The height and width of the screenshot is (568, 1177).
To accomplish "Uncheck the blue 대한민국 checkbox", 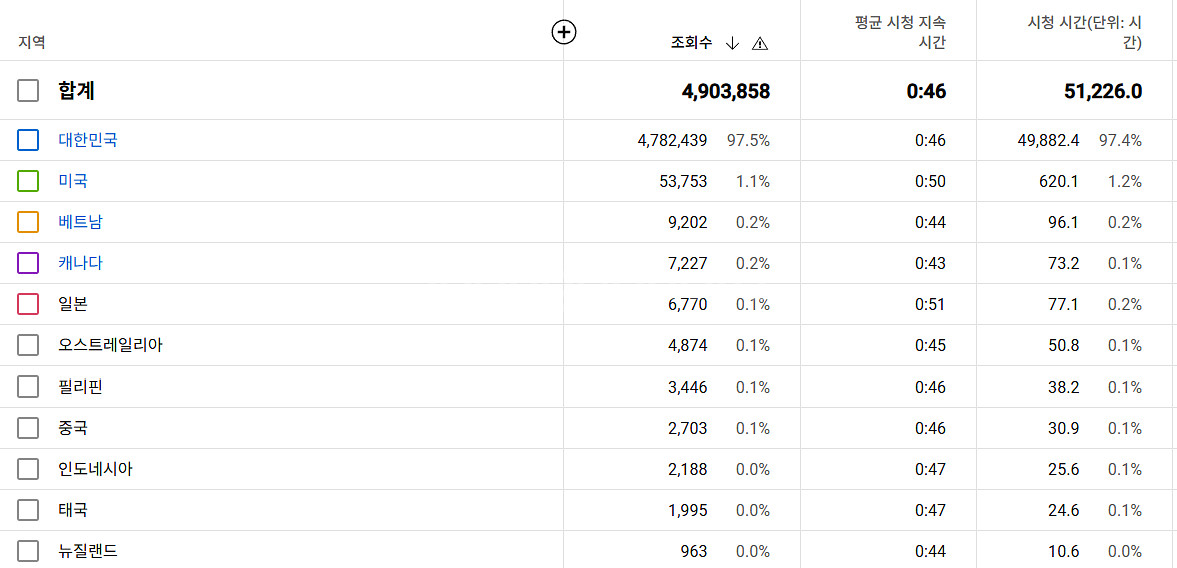I will click(x=28, y=140).
